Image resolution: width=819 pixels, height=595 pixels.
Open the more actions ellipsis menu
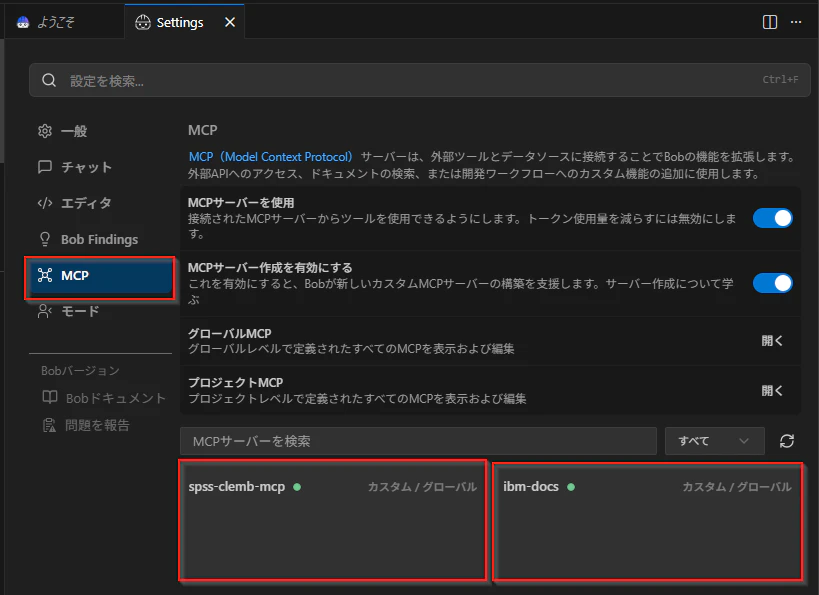point(795,22)
